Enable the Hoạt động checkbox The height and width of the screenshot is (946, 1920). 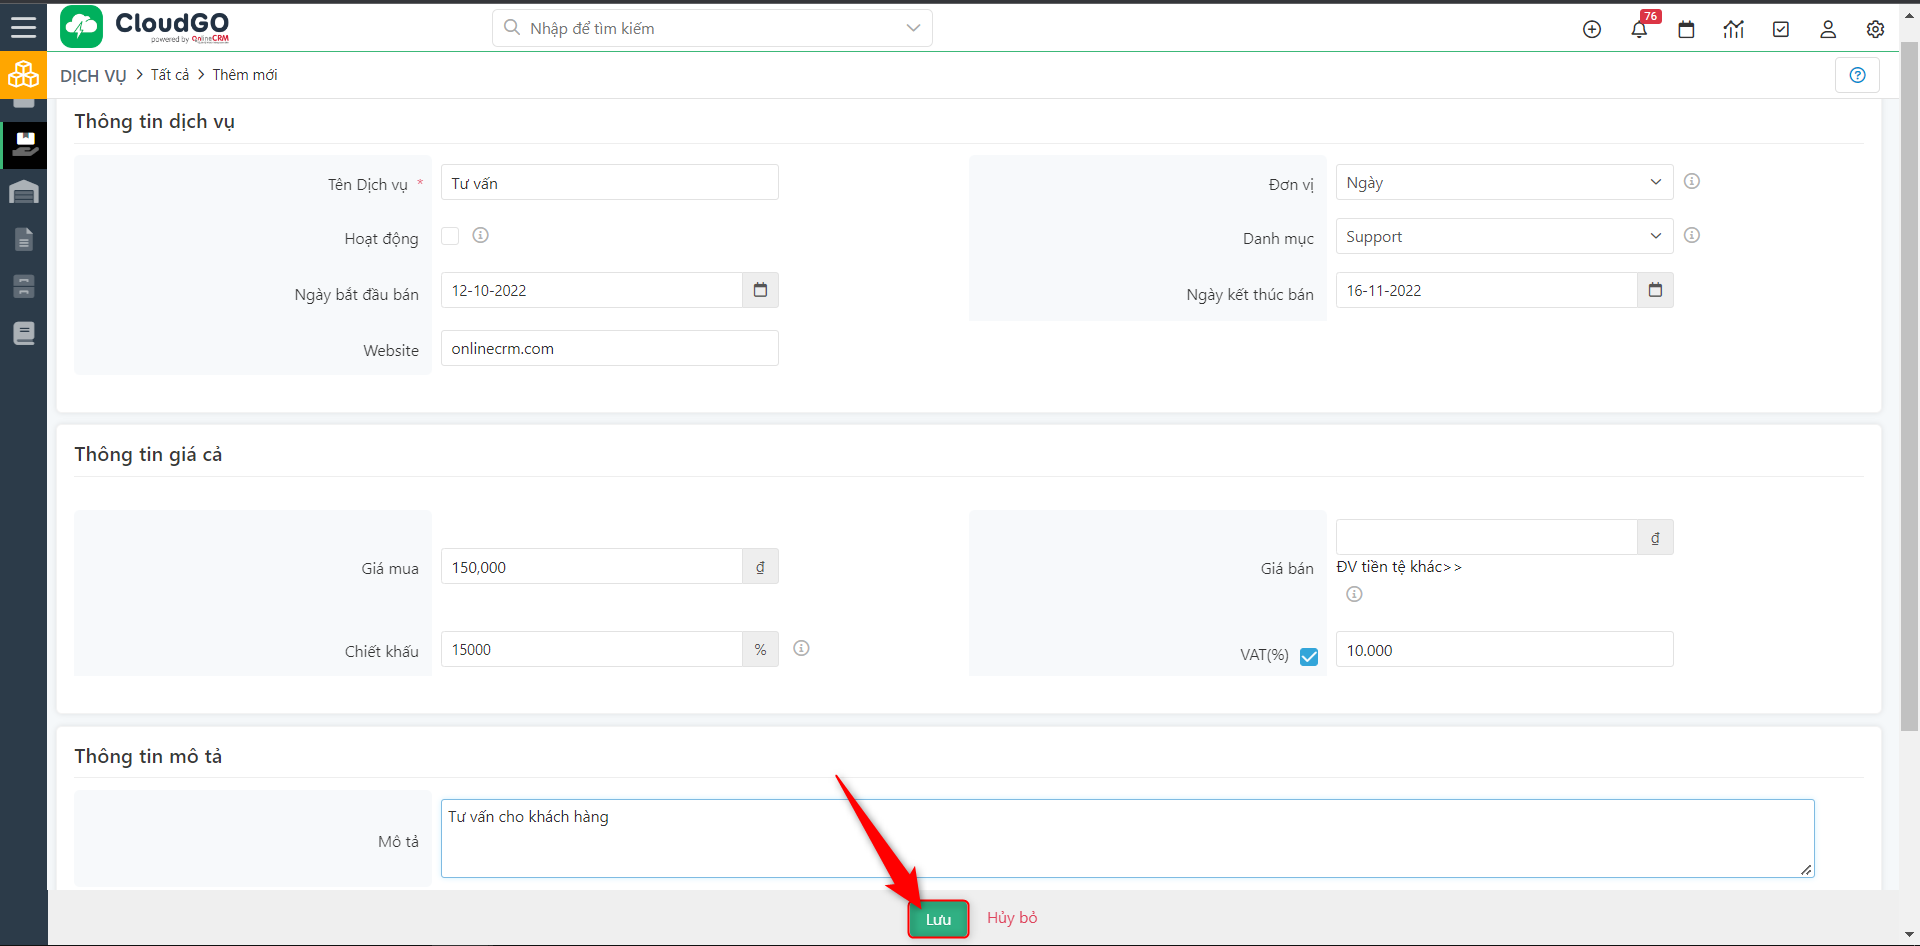pos(450,236)
